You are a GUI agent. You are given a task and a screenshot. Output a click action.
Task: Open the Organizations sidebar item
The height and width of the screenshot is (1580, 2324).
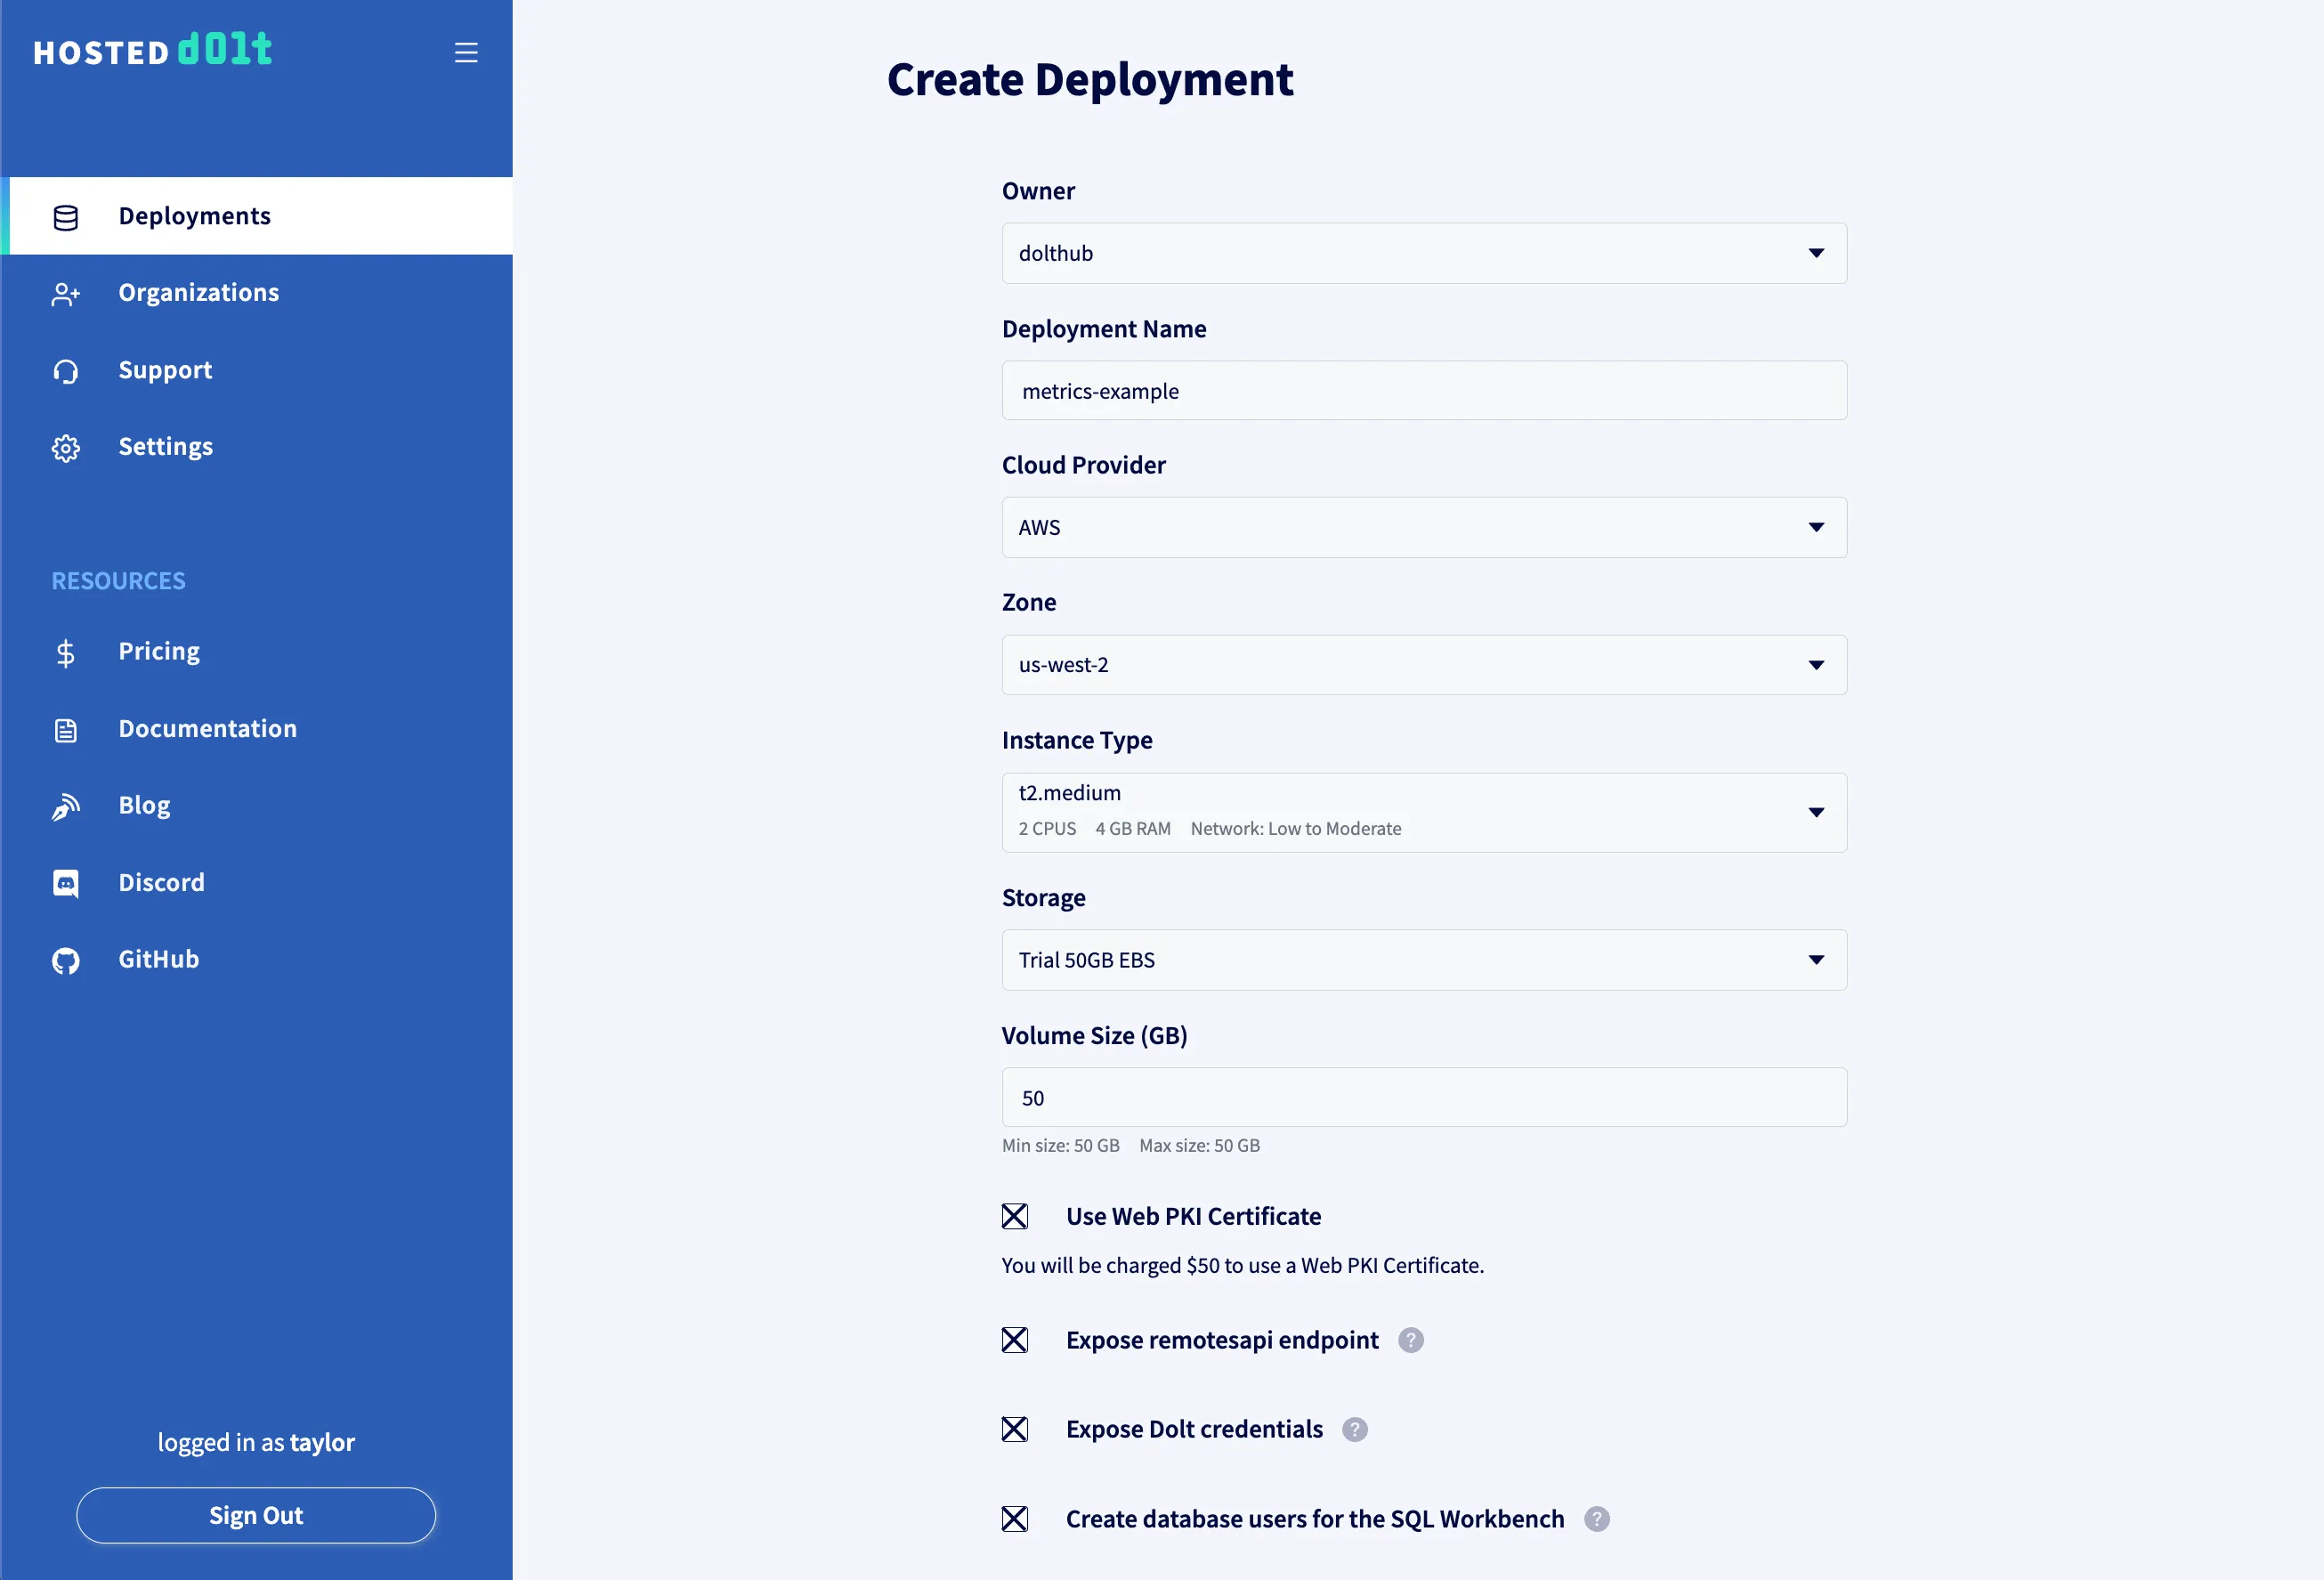click(x=198, y=292)
